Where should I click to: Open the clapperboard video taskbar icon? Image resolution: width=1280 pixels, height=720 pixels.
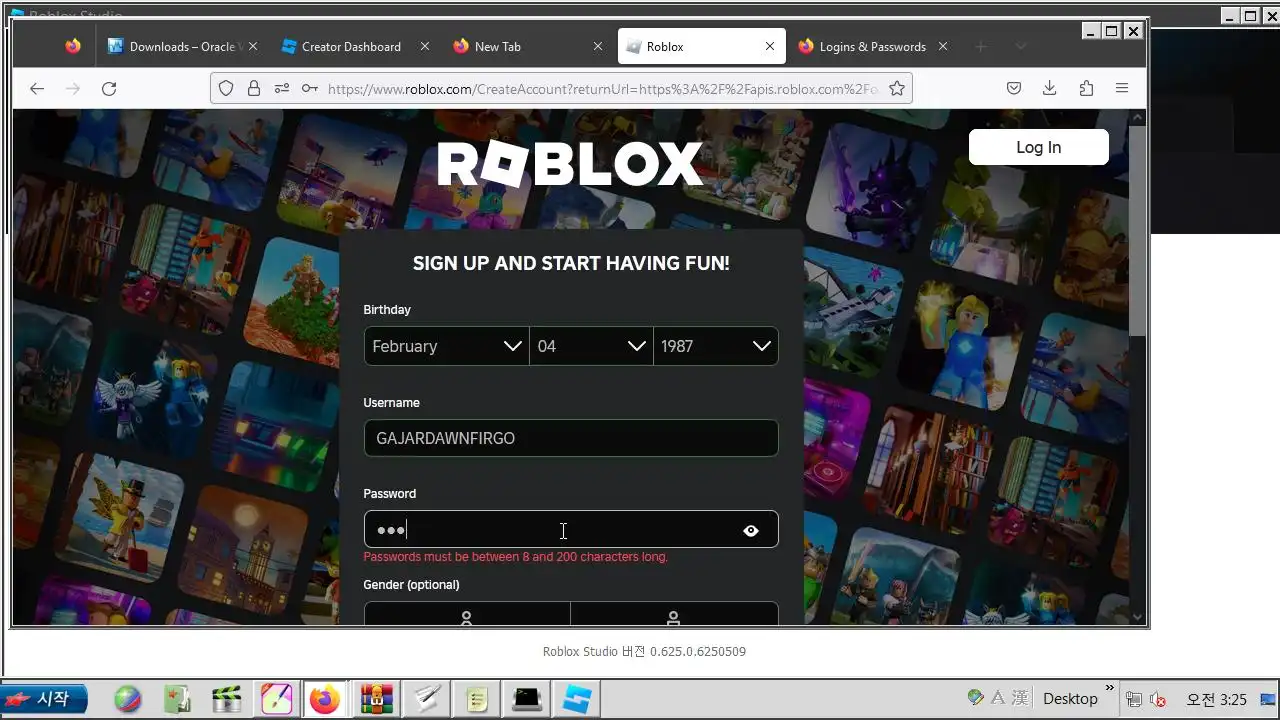click(x=227, y=699)
